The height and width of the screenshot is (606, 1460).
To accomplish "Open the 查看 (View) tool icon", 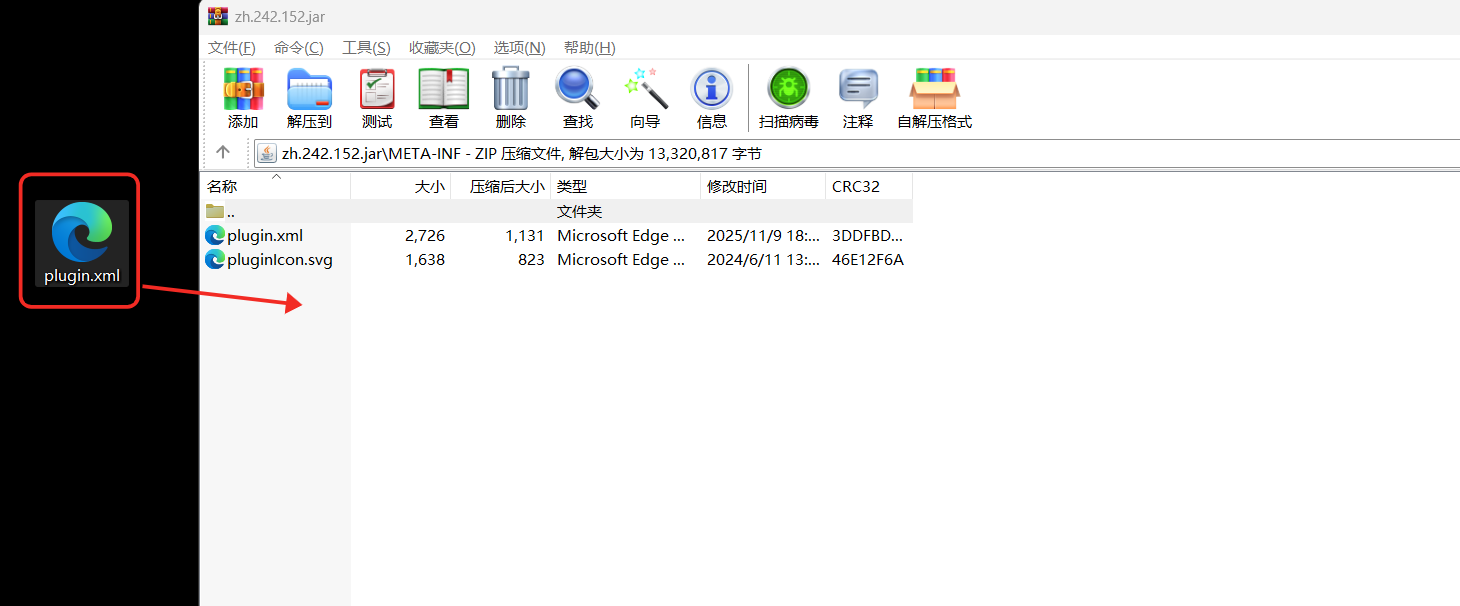I will point(443,97).
